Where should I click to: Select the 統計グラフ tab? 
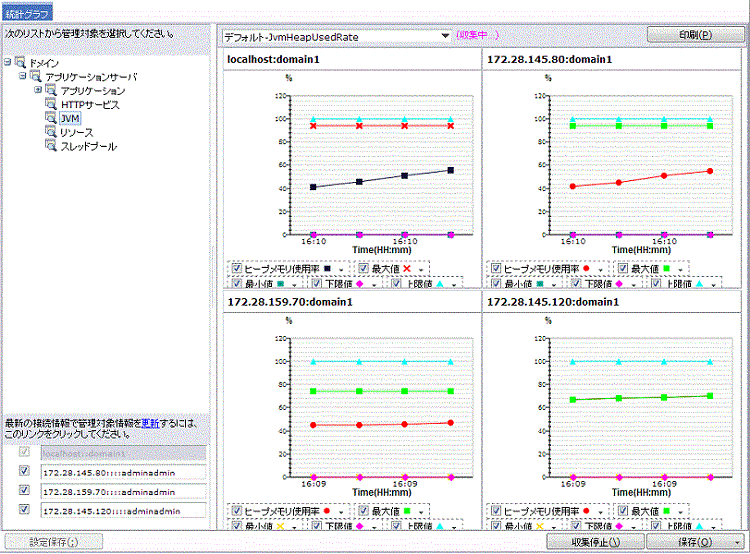[26, 12]
